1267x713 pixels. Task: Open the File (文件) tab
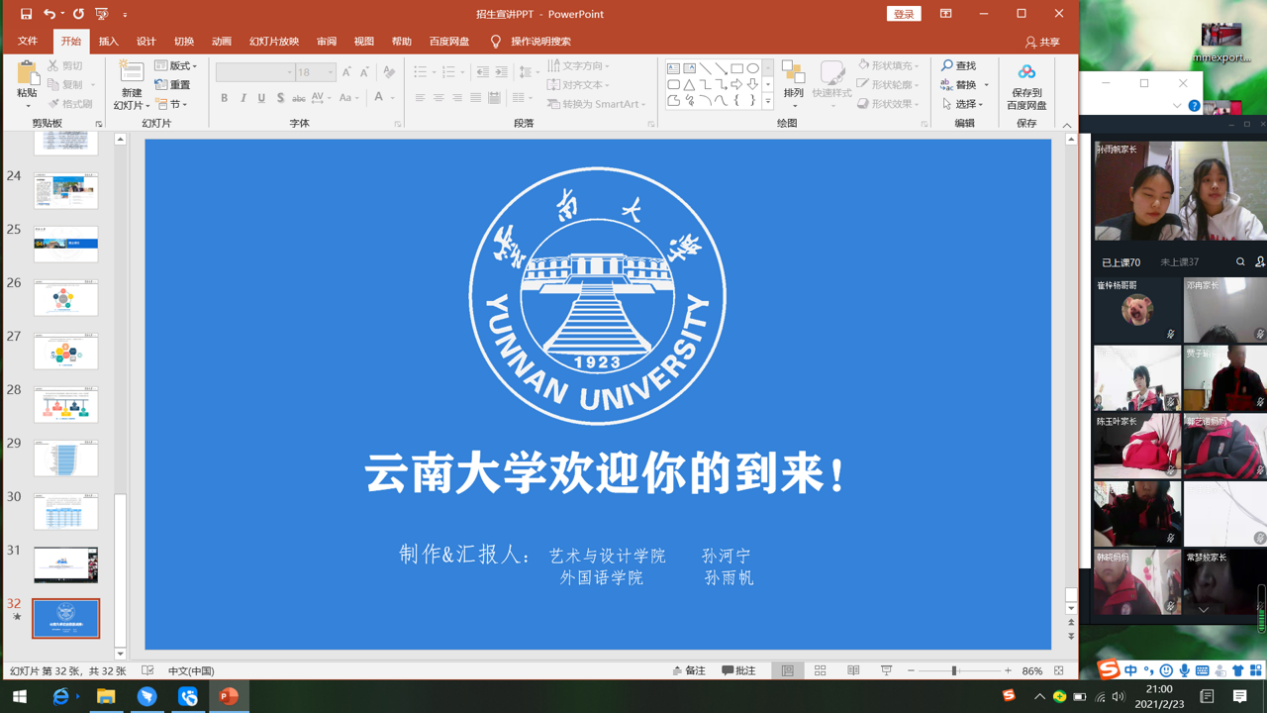(27, 42)
